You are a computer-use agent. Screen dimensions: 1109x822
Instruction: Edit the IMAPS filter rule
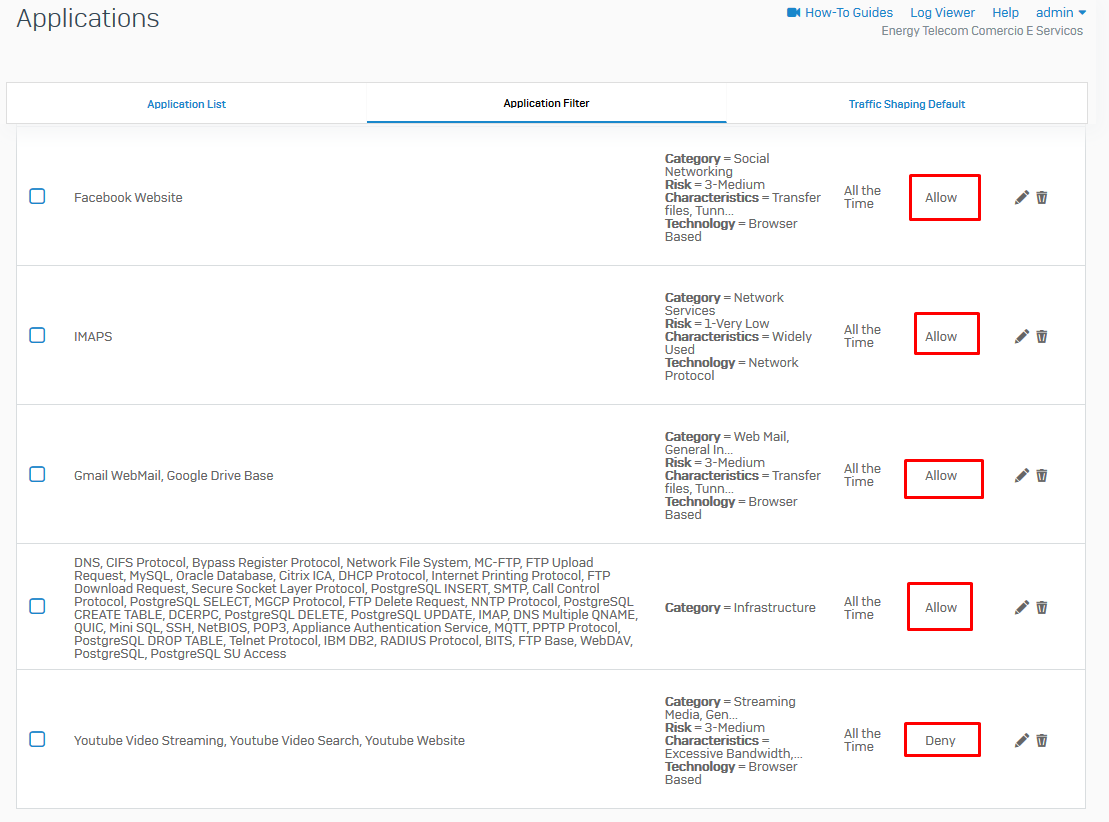(1021, 337)
